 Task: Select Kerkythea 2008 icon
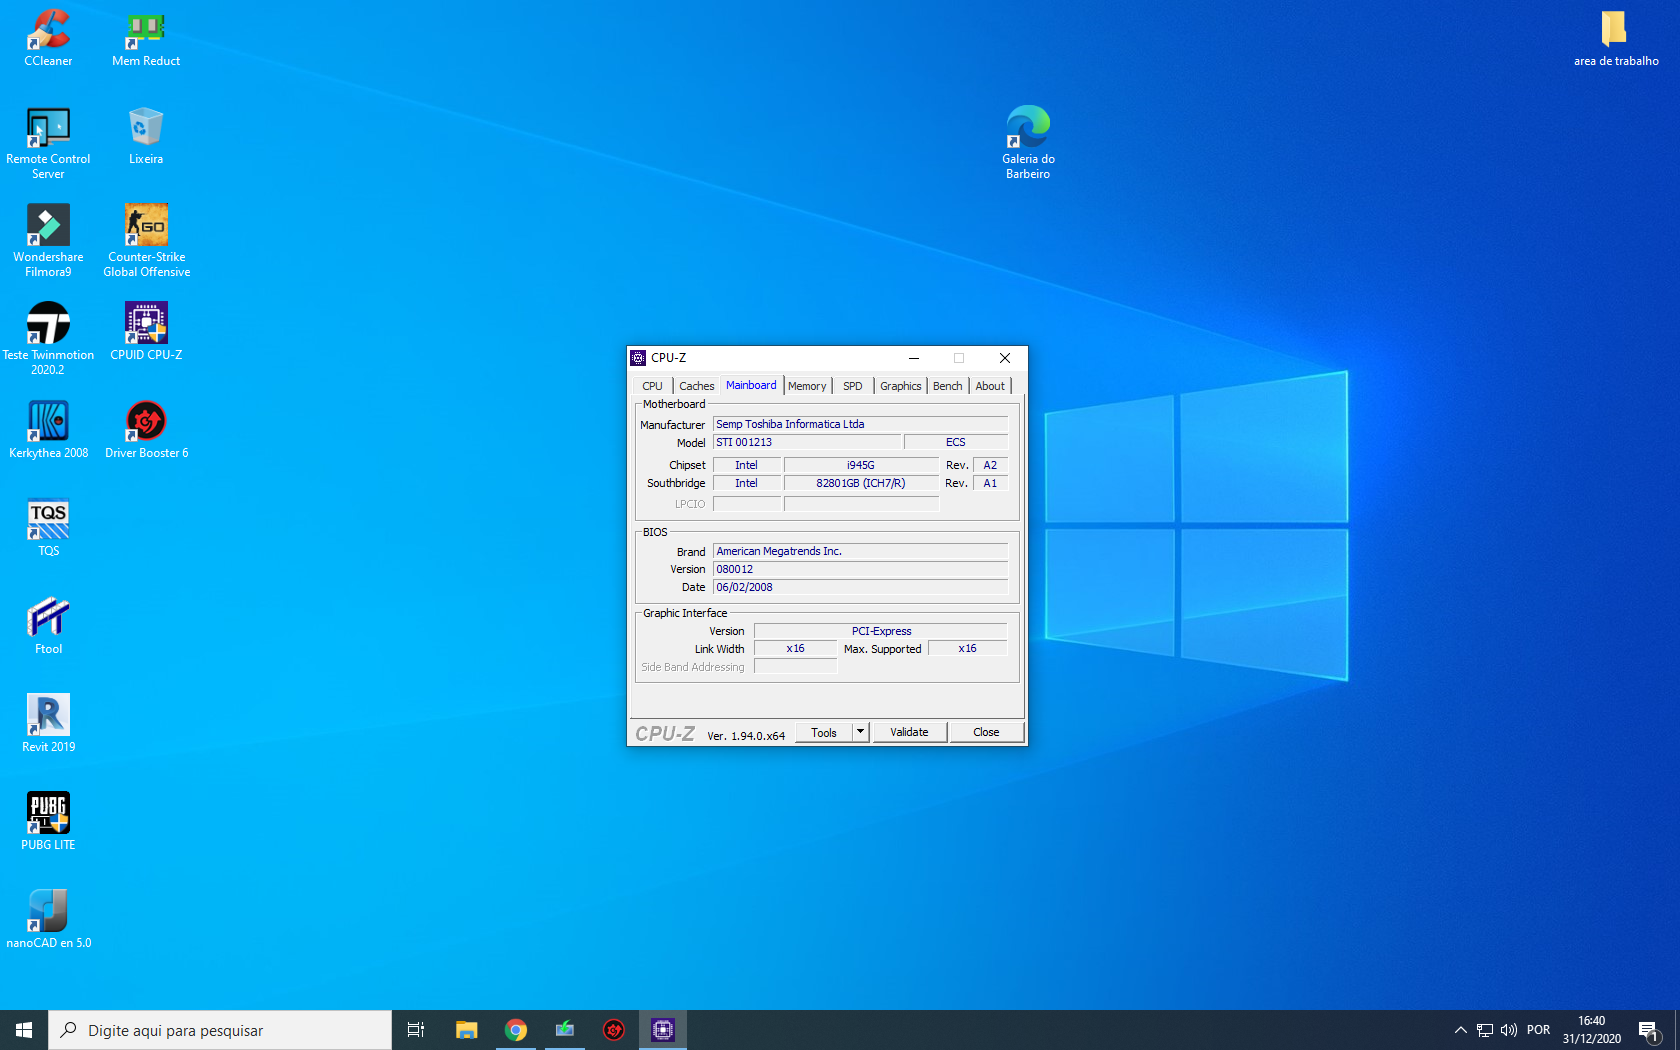[x=48, y=430]
